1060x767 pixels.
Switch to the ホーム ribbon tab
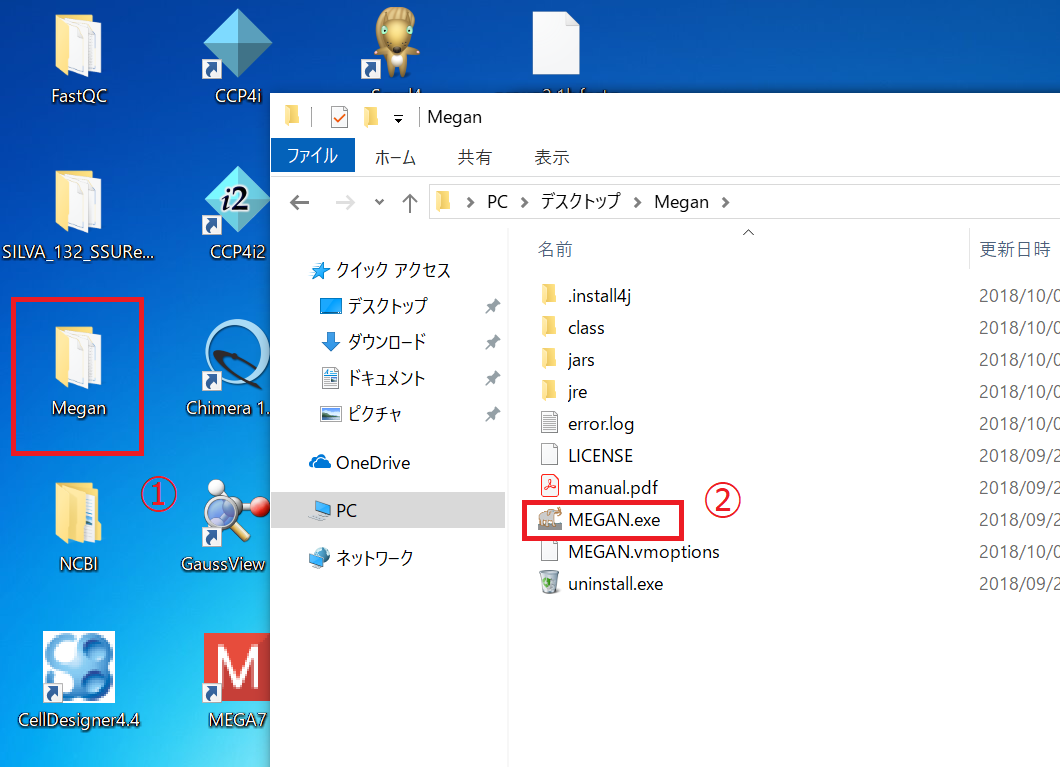click(x=395, y=157)
